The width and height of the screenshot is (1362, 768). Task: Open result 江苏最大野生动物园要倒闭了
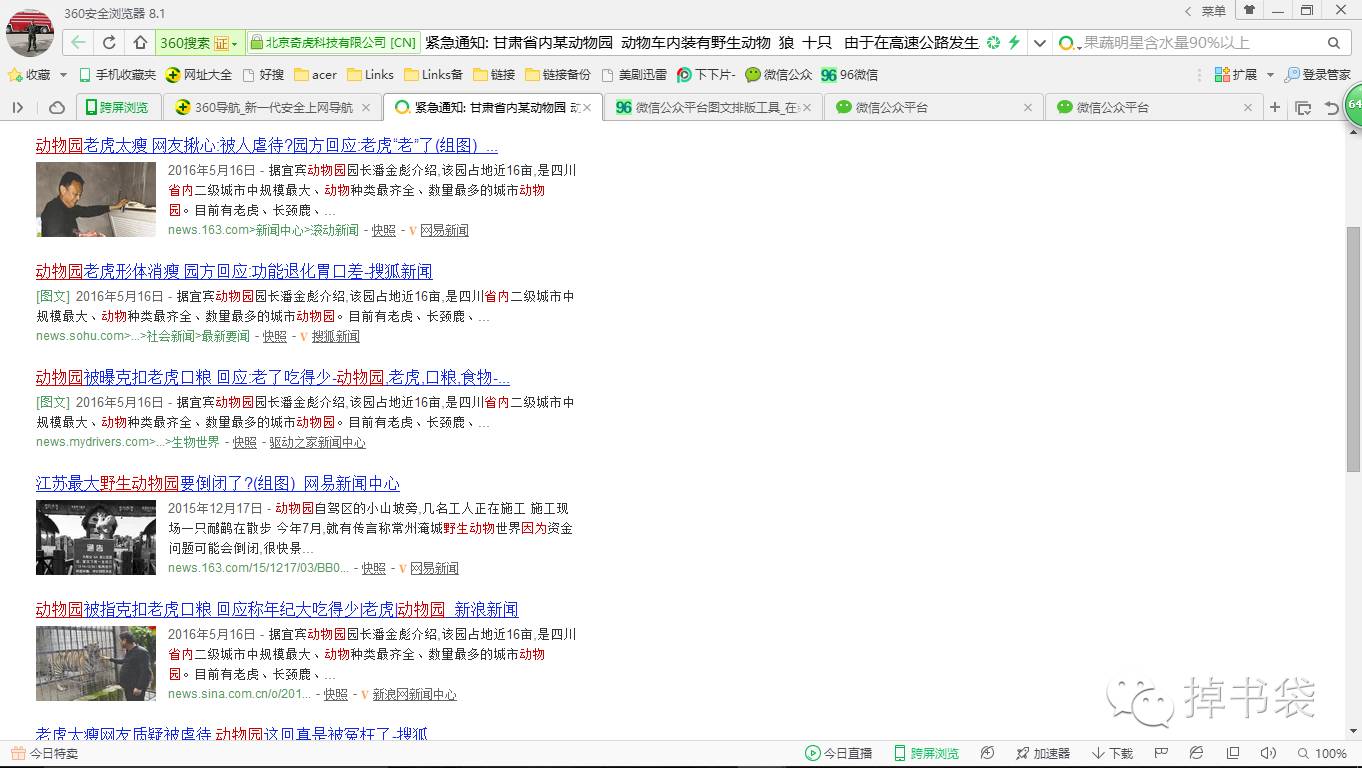tap(218, 484)
